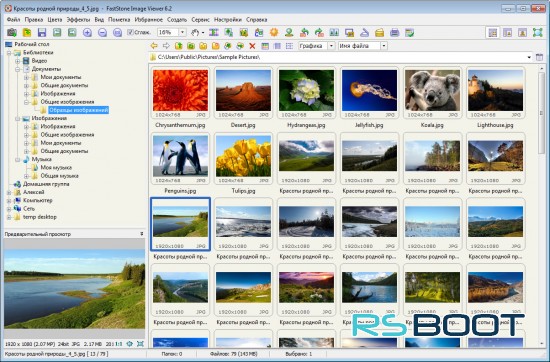
Task: Zoom in with the plus magnifier icon
Action: click(87, 33)
